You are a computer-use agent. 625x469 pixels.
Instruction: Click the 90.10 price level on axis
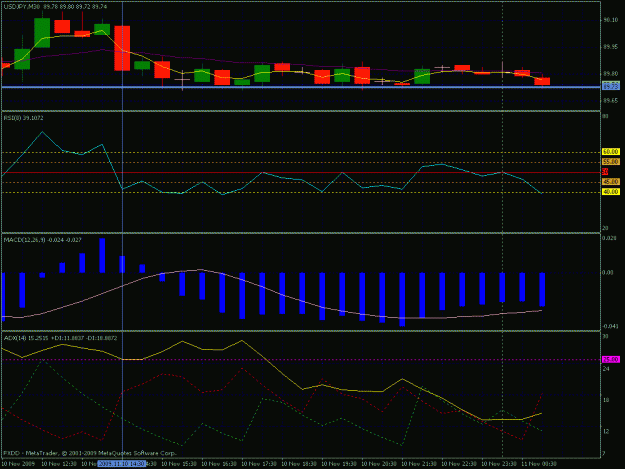tap(610, 20)
